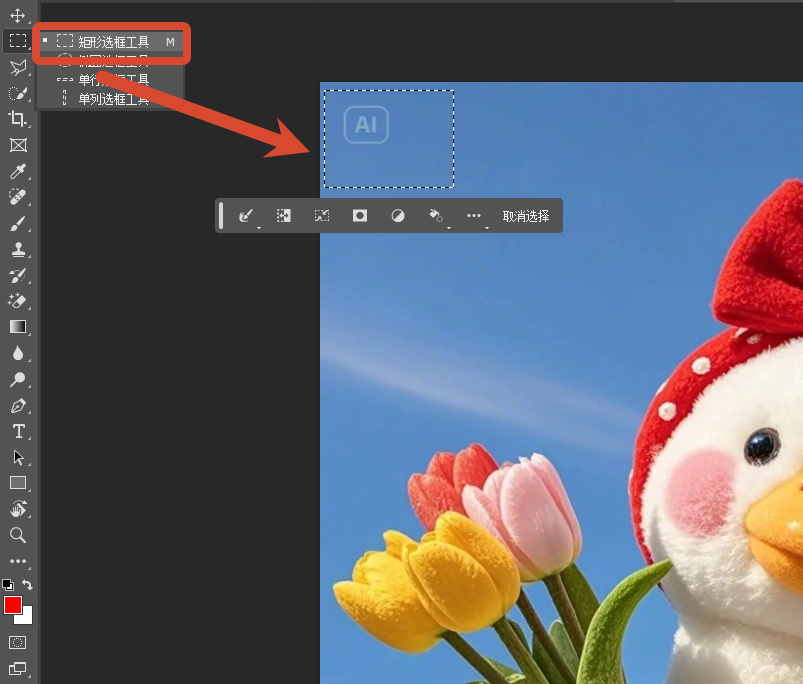
Task: Select the Zoom magnifier tool
Action: click(x=18, y=535)
